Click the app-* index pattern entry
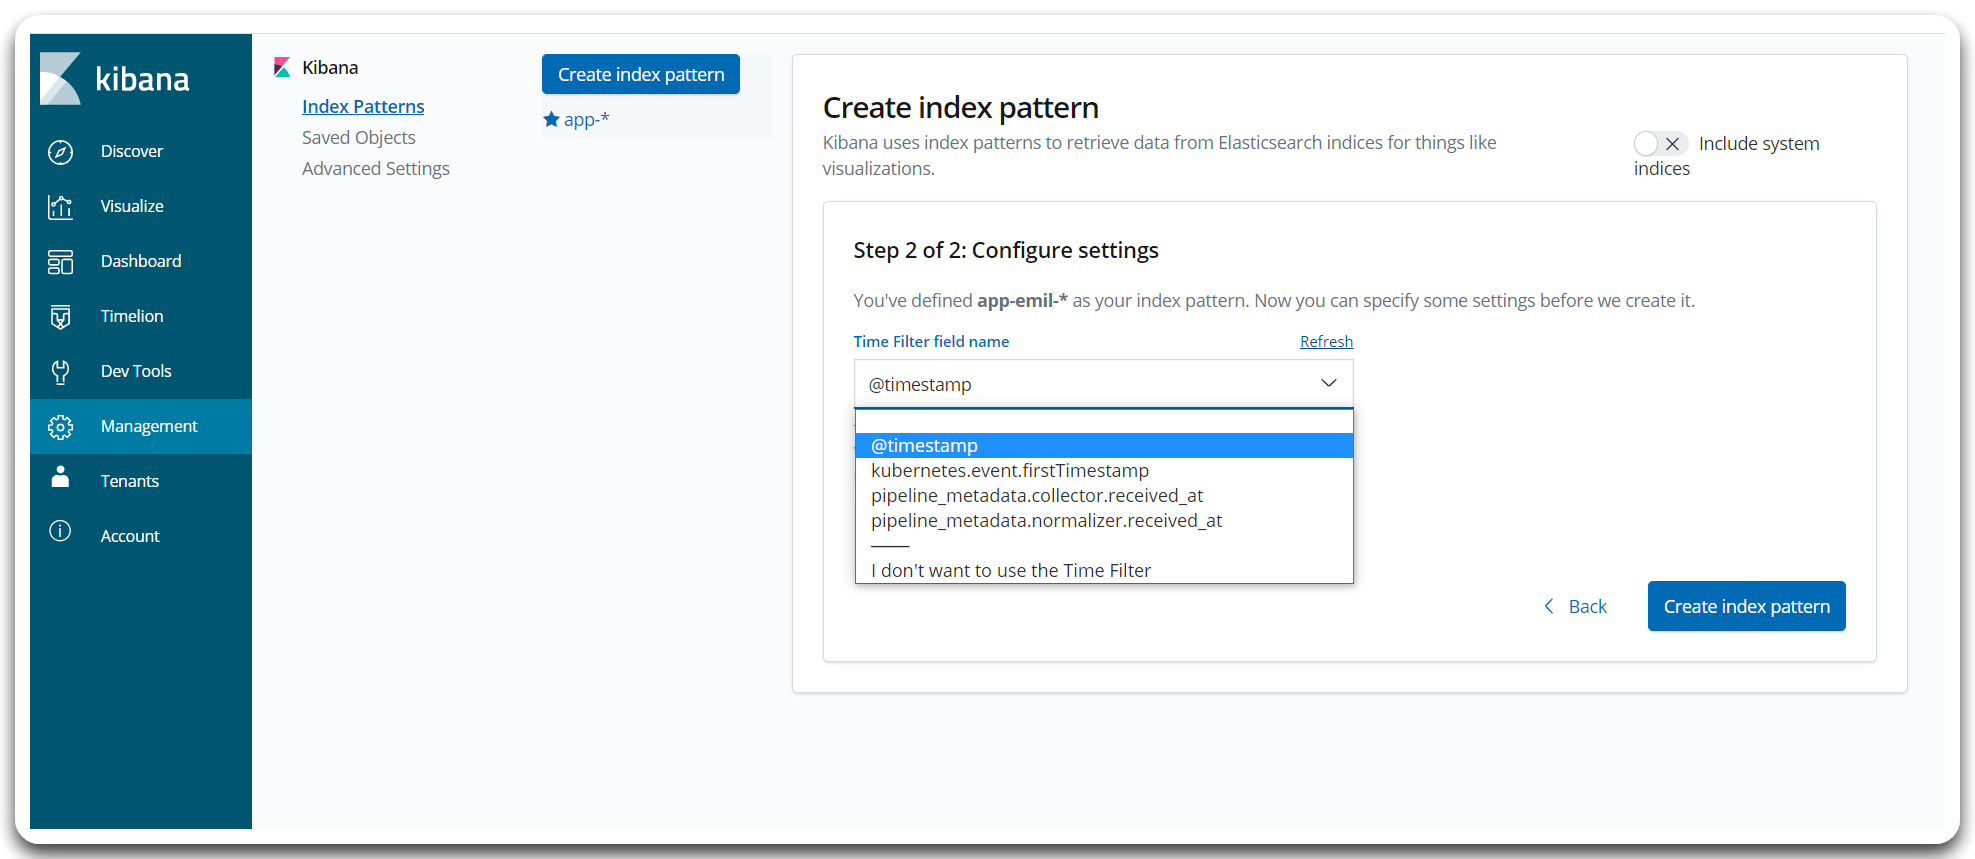The image size is (1975, 859). 586,120
